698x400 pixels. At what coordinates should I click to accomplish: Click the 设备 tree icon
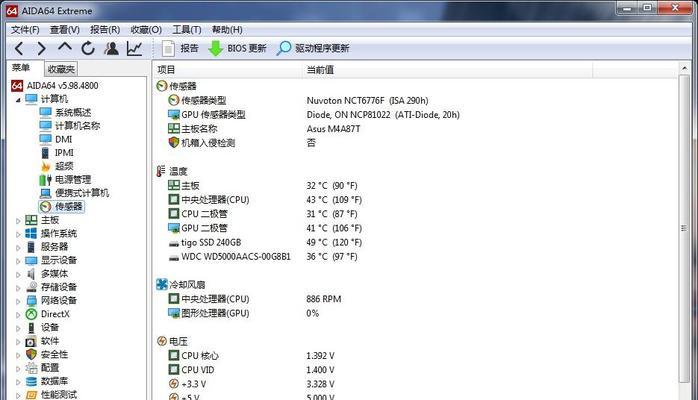[31, 327]
